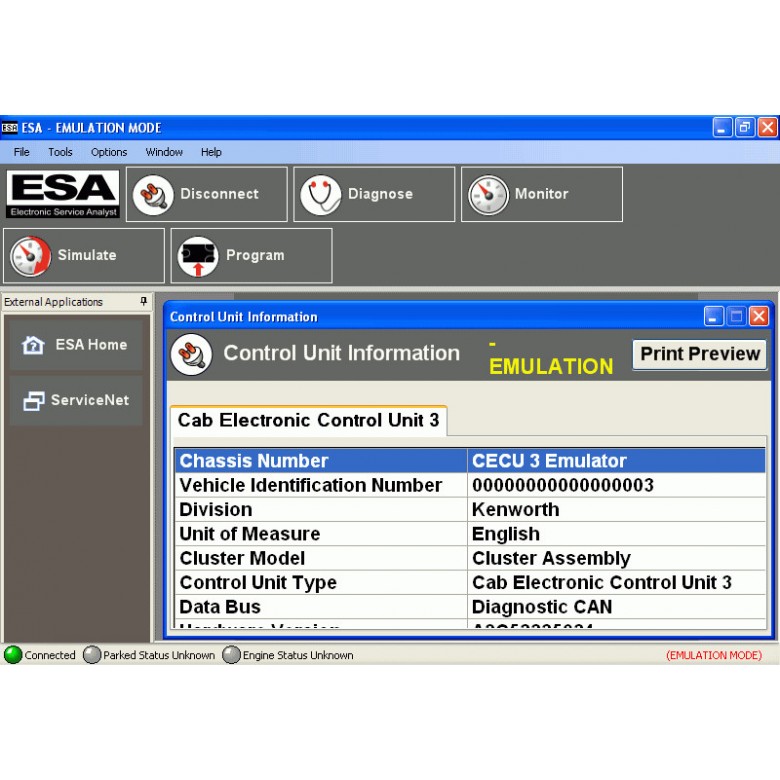
Task: Select the Cluster Model row
Action: click(x=470, y=558)
